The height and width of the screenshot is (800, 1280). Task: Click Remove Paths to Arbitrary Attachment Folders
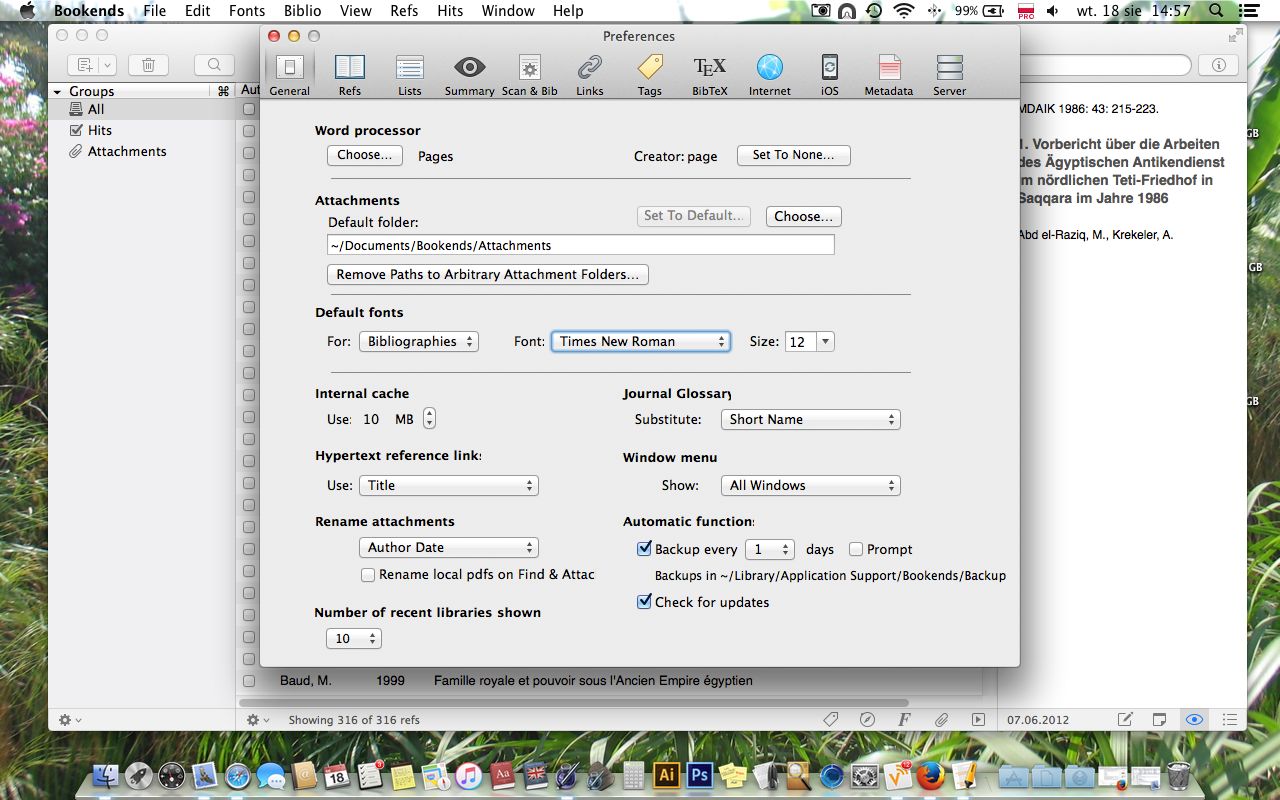[x=488, y=274]
